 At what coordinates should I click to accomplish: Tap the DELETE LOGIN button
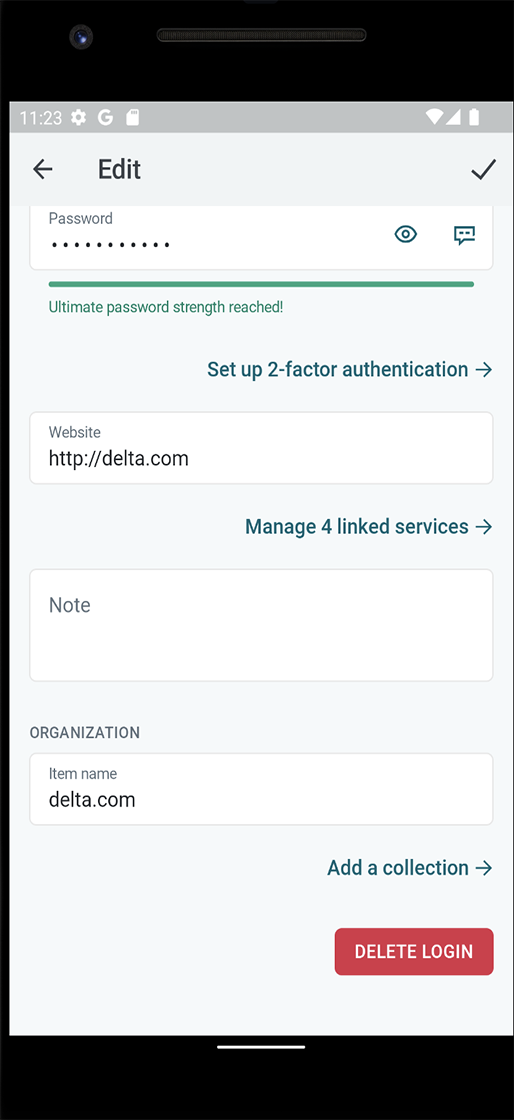[x=414, y=951]
